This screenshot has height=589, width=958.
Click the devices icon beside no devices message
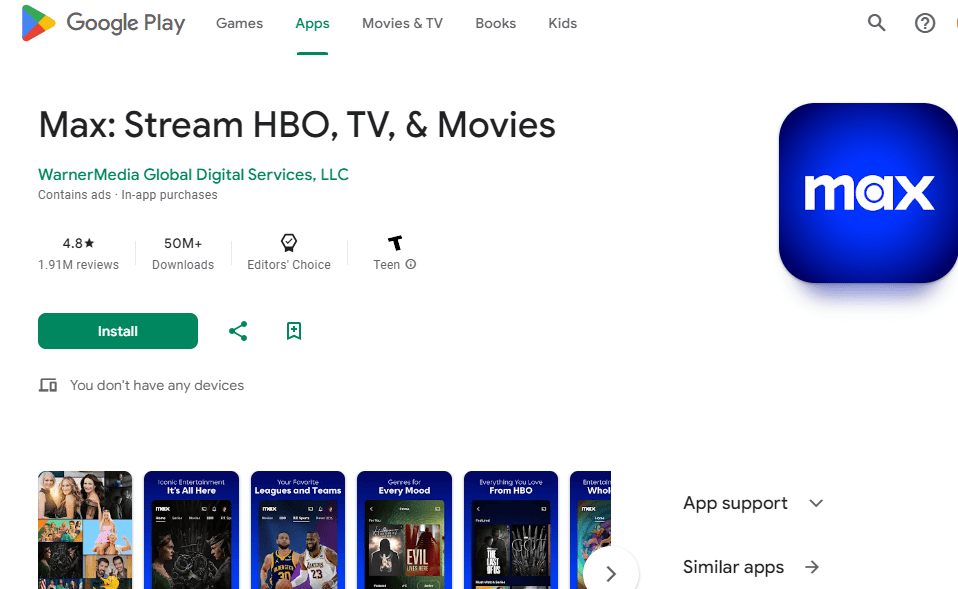click(x=48, y=386)
